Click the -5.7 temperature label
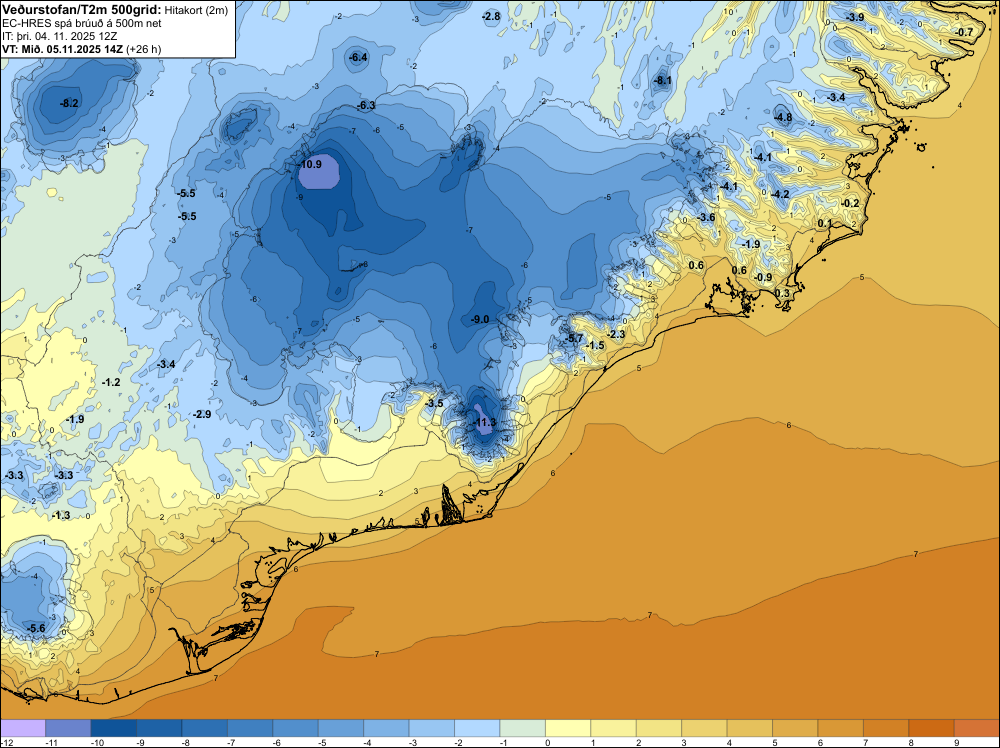Image resolution: width=1000 pixels, height=748 pixels. click(x=574, y=338)
